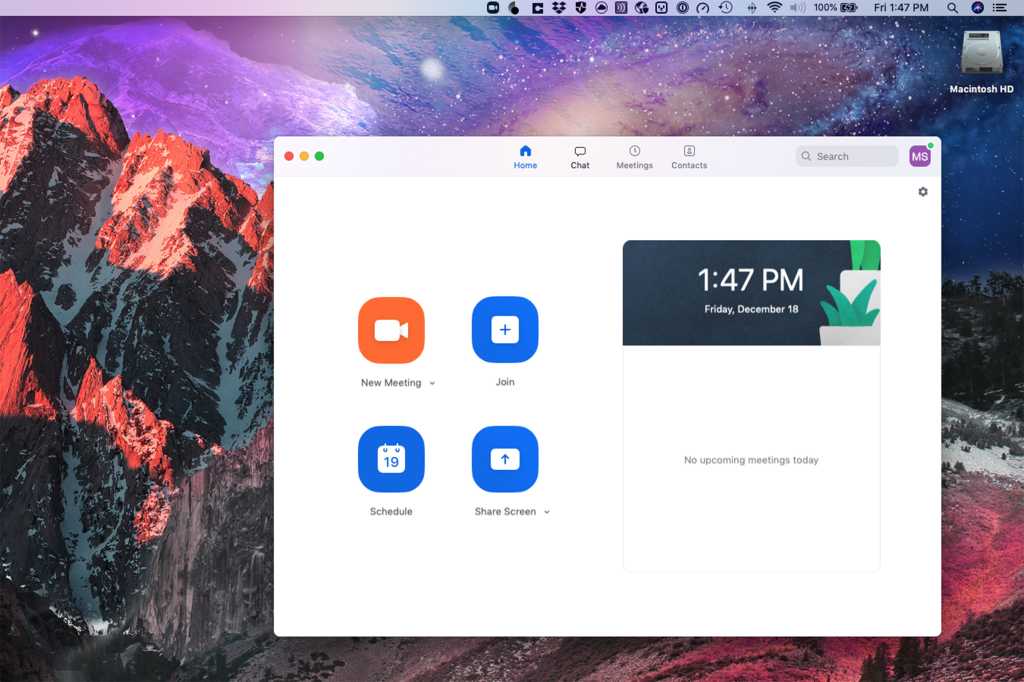Open the Macintosh HD desktop drive
The image size is (1024, 682).
981,62
